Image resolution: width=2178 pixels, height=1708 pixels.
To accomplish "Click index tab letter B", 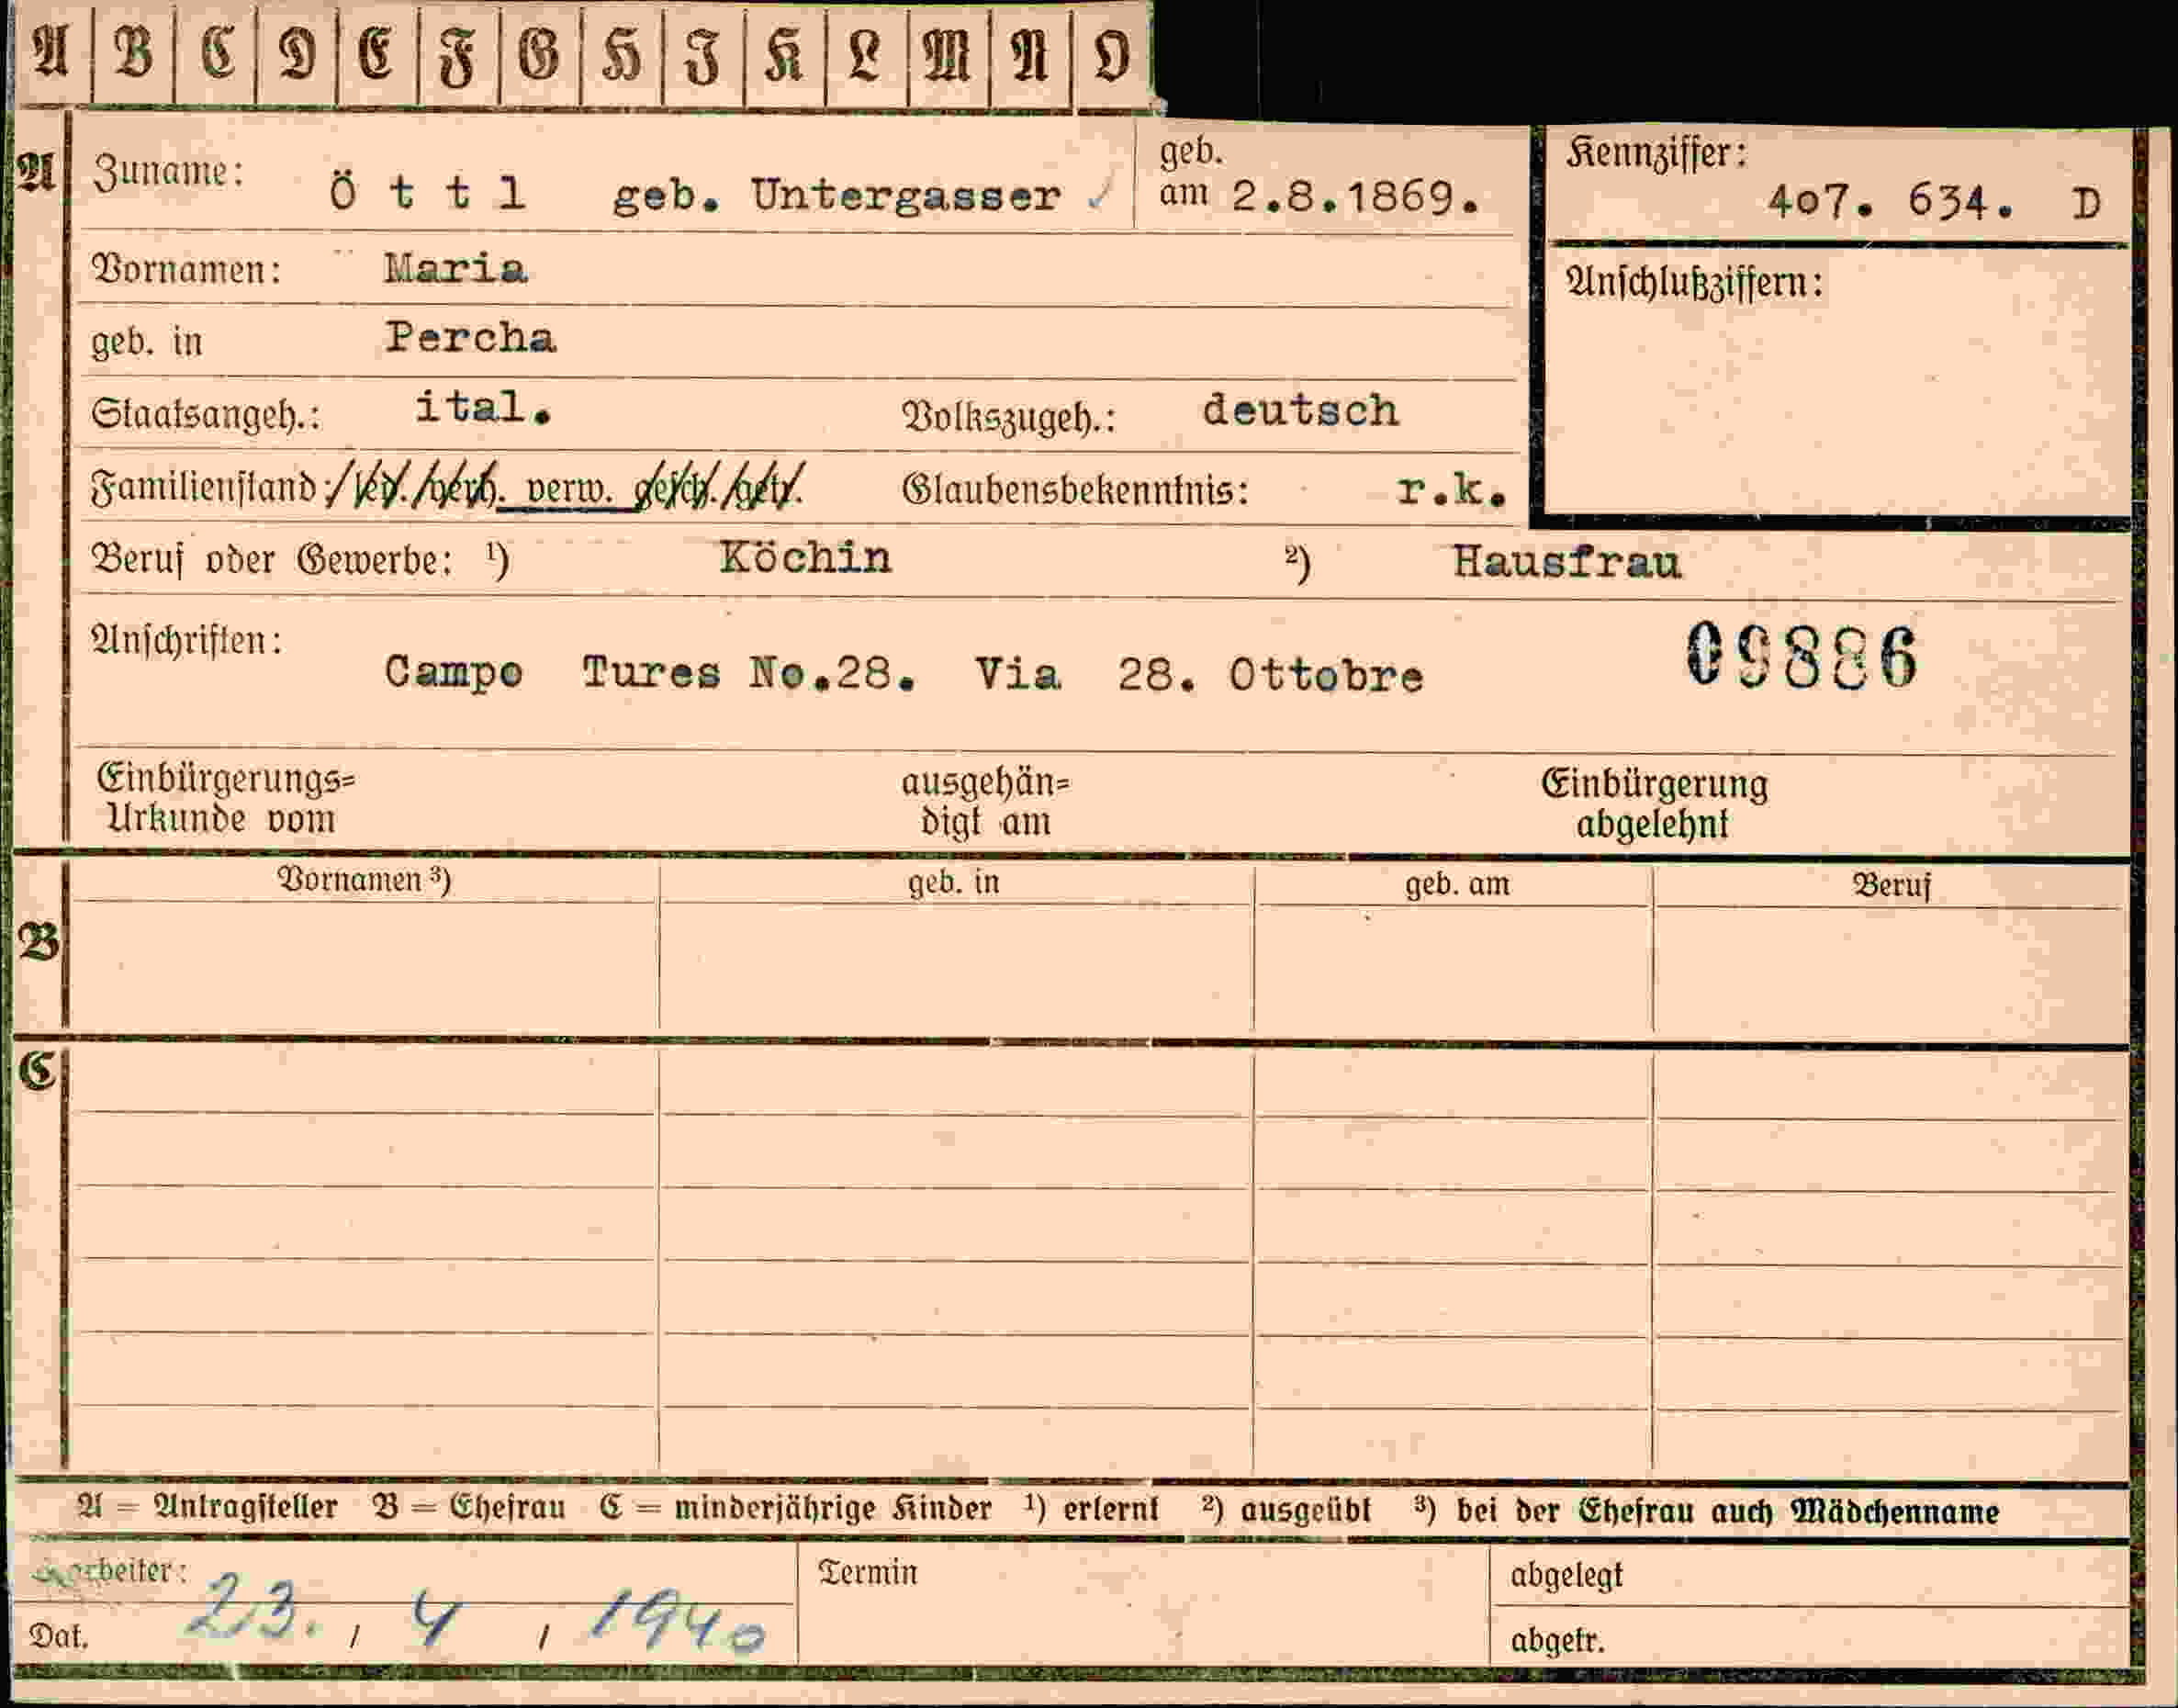I will (x=134, y=52).
